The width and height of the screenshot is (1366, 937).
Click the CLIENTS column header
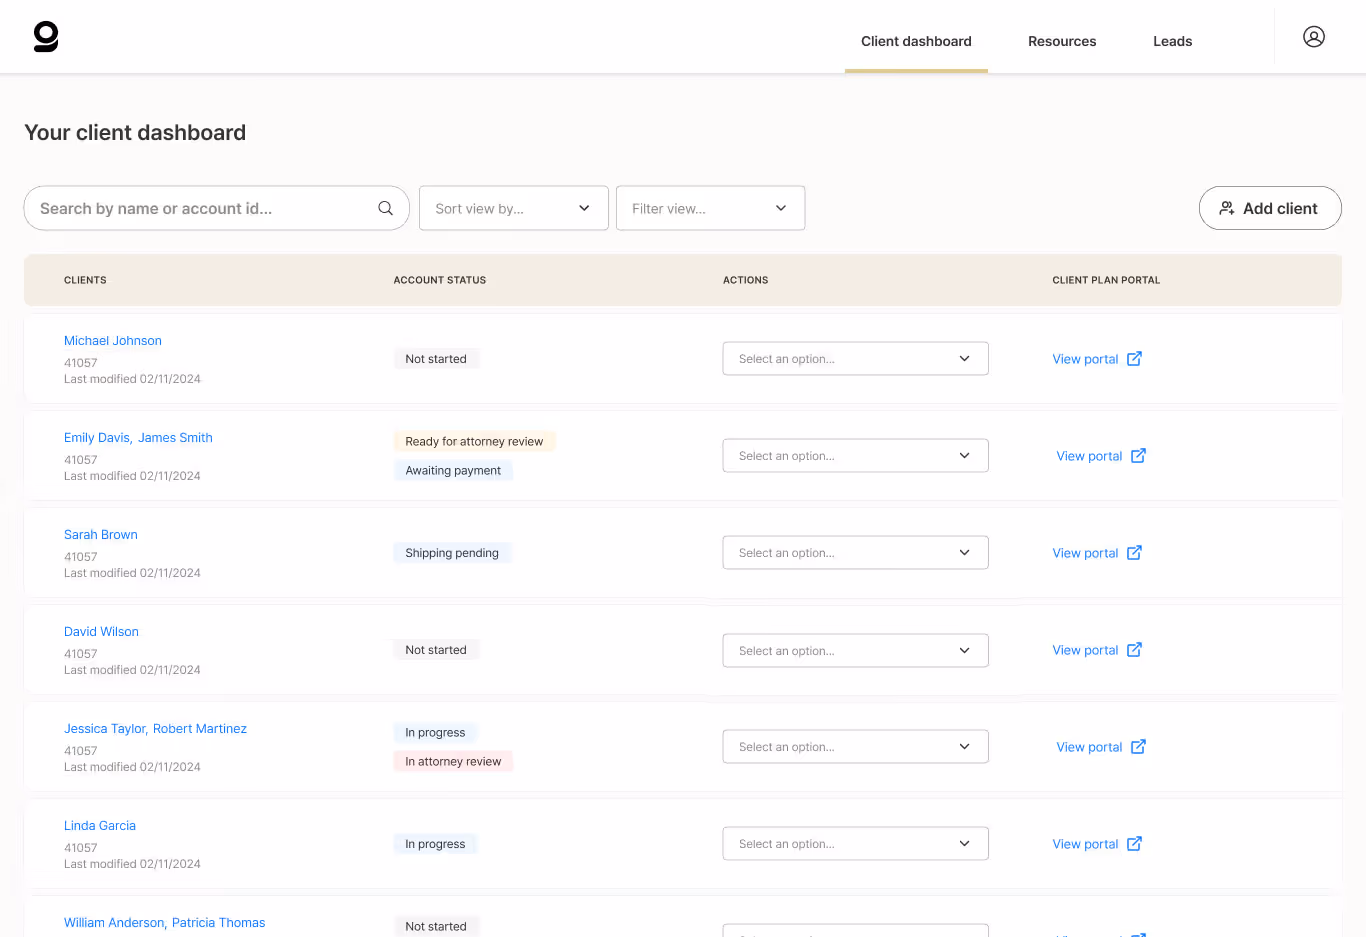tap(85, 280)
